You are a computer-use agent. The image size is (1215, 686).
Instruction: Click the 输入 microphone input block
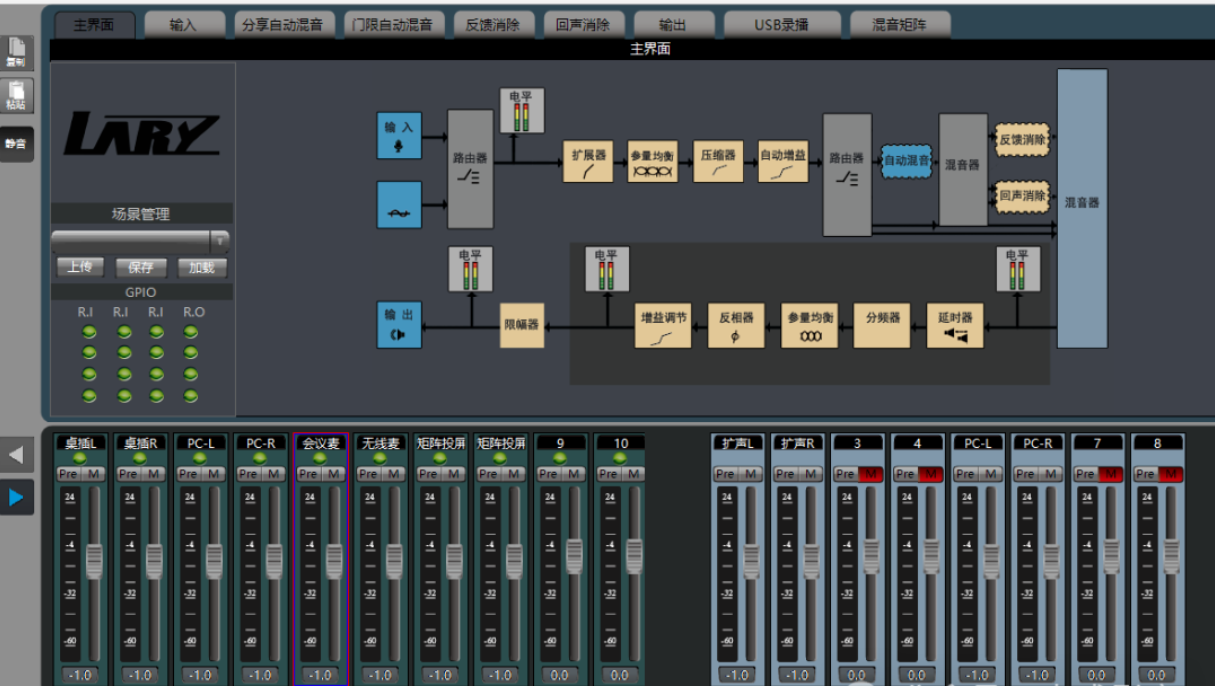[399, 136]
